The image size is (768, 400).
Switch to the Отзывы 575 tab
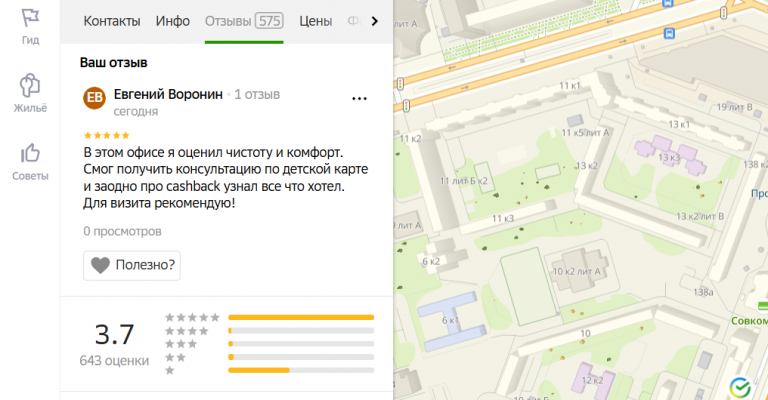coord(244,21)
